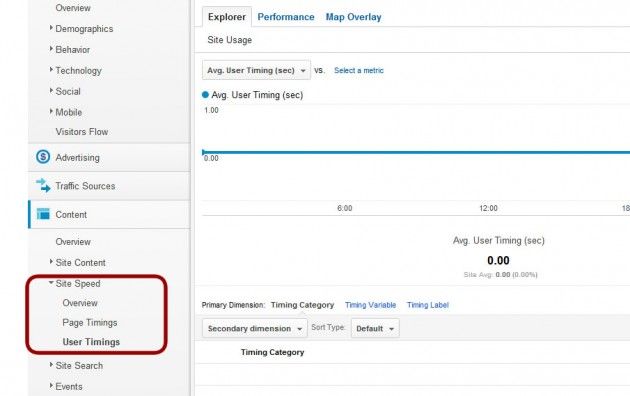The image size is (630, 396).
Task: Open Mobile in the sidebar
Action: tap(69, 112)
